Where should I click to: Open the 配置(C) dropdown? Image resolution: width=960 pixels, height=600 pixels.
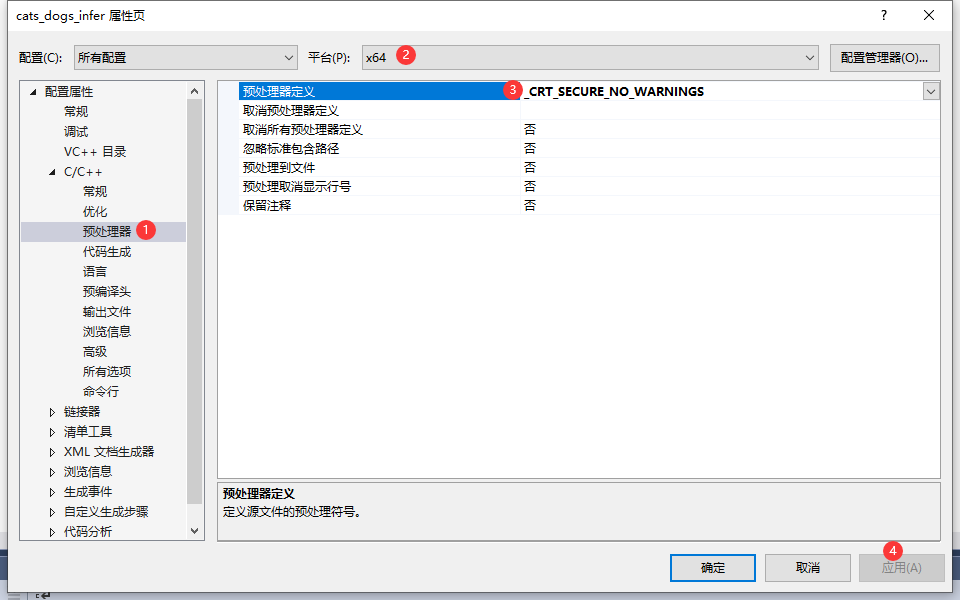[x=186, y=58]
